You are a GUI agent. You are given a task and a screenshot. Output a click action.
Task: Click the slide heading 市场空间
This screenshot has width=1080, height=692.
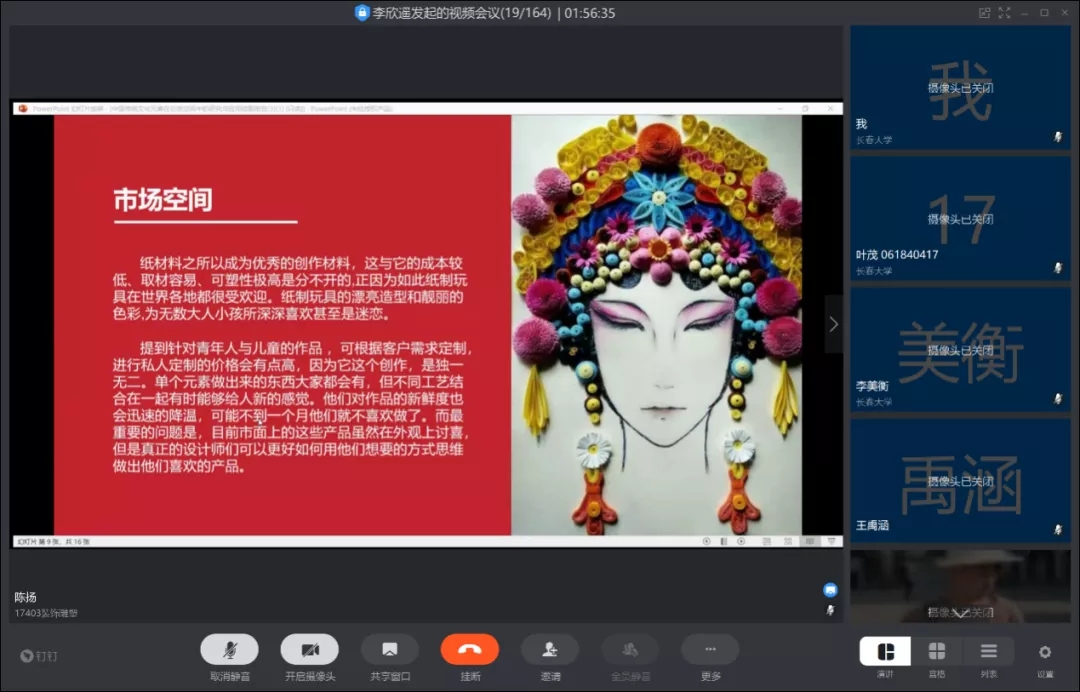[163, 200]
